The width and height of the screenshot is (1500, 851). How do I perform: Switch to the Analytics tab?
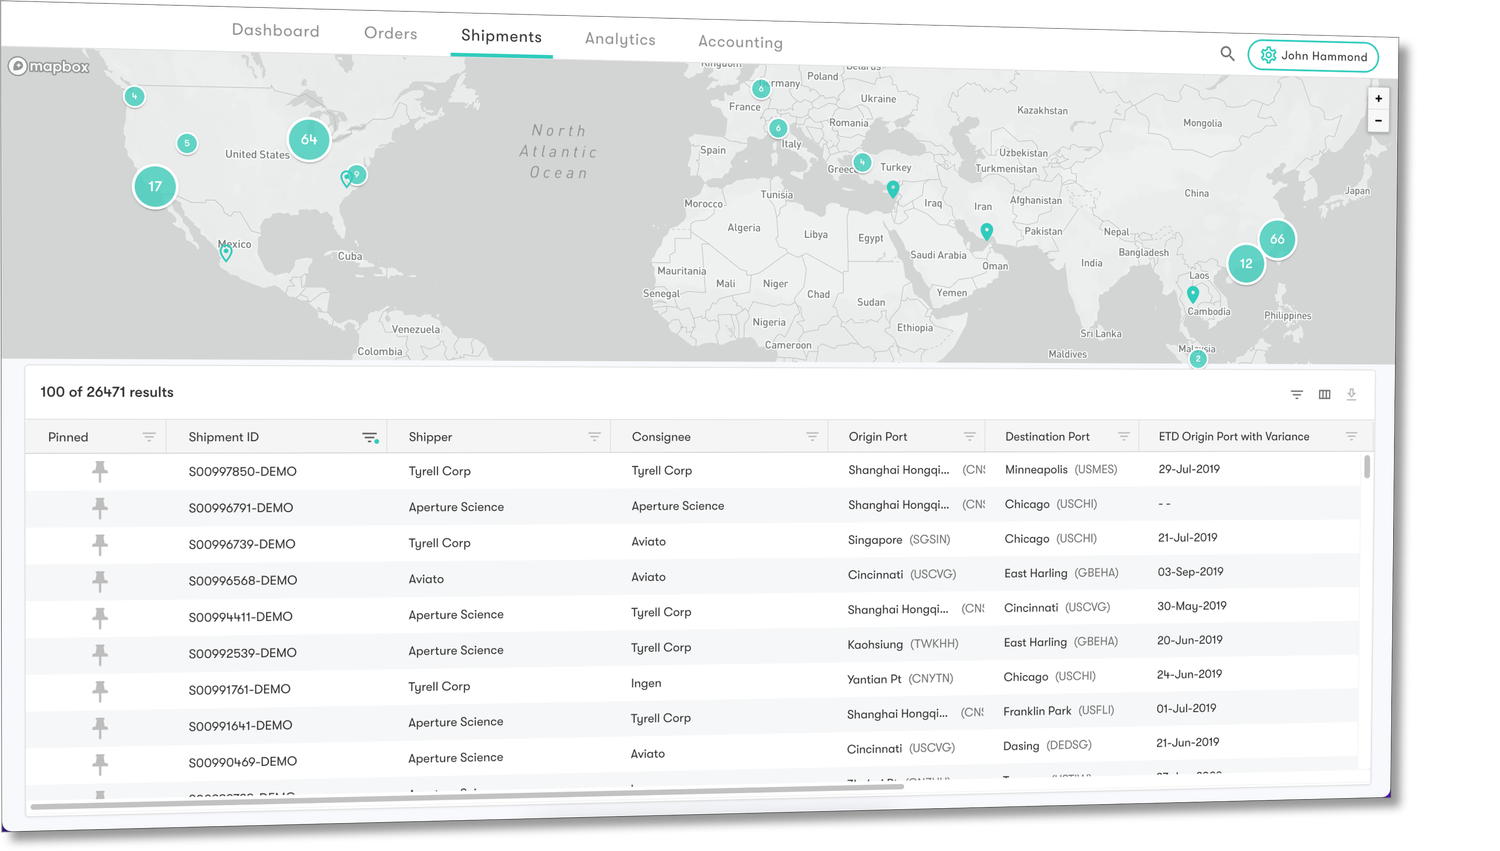620,39
